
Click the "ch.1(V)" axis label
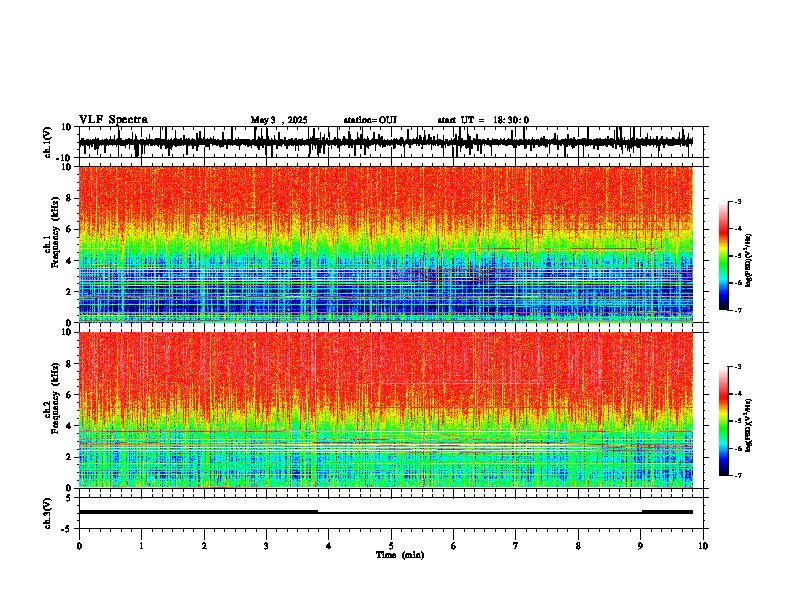click(48, 142)
